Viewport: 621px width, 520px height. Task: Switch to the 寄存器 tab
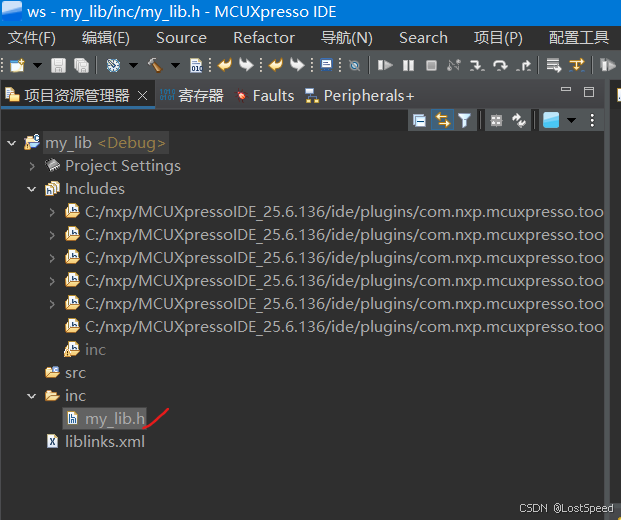point(192,95)
